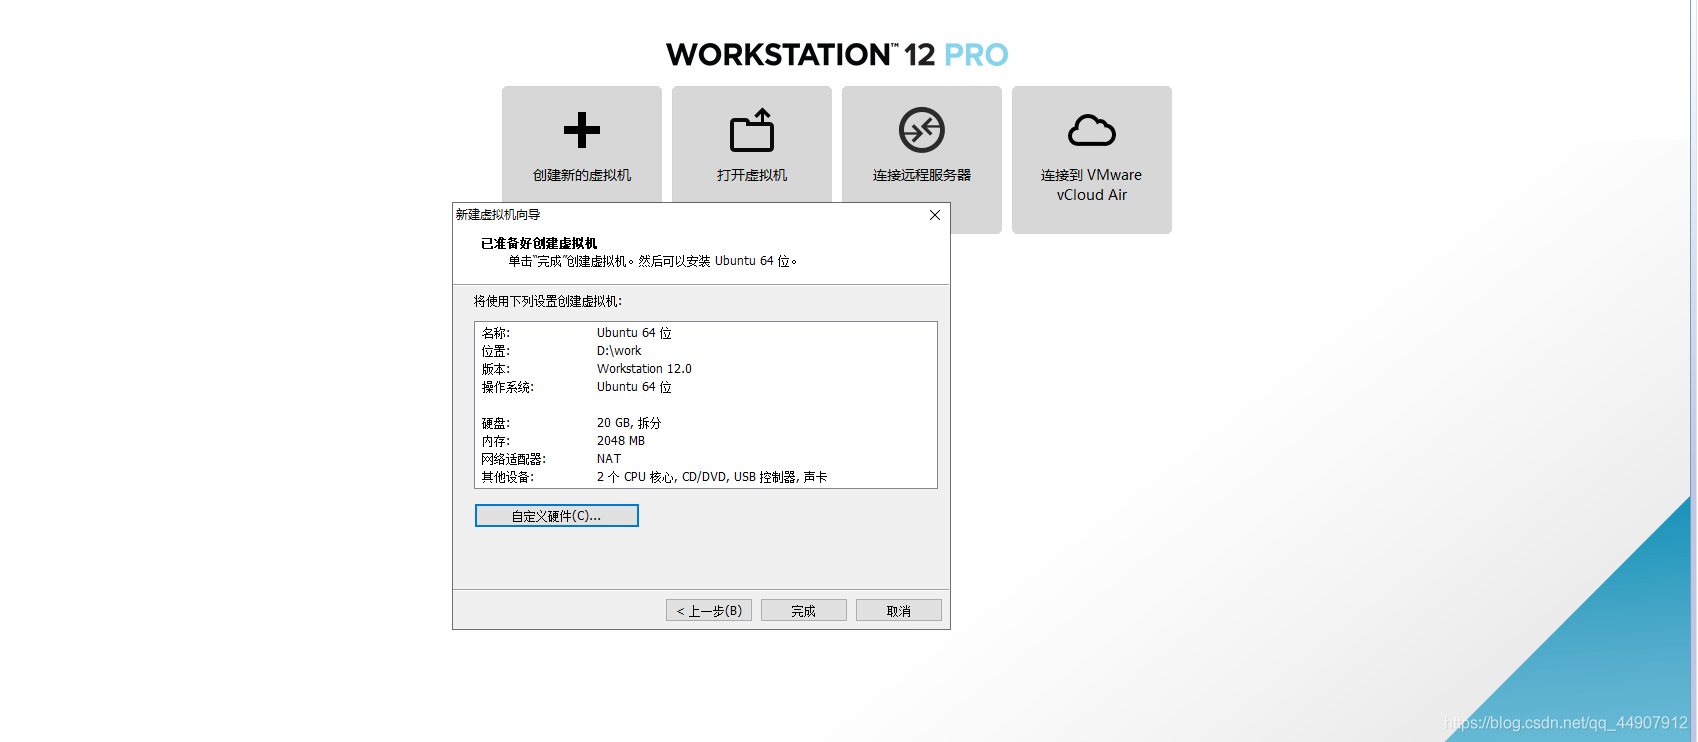Select the network adapter value NAT
Image resolution: width=1698 pixels, height=742 pixels.
[609, 459]
